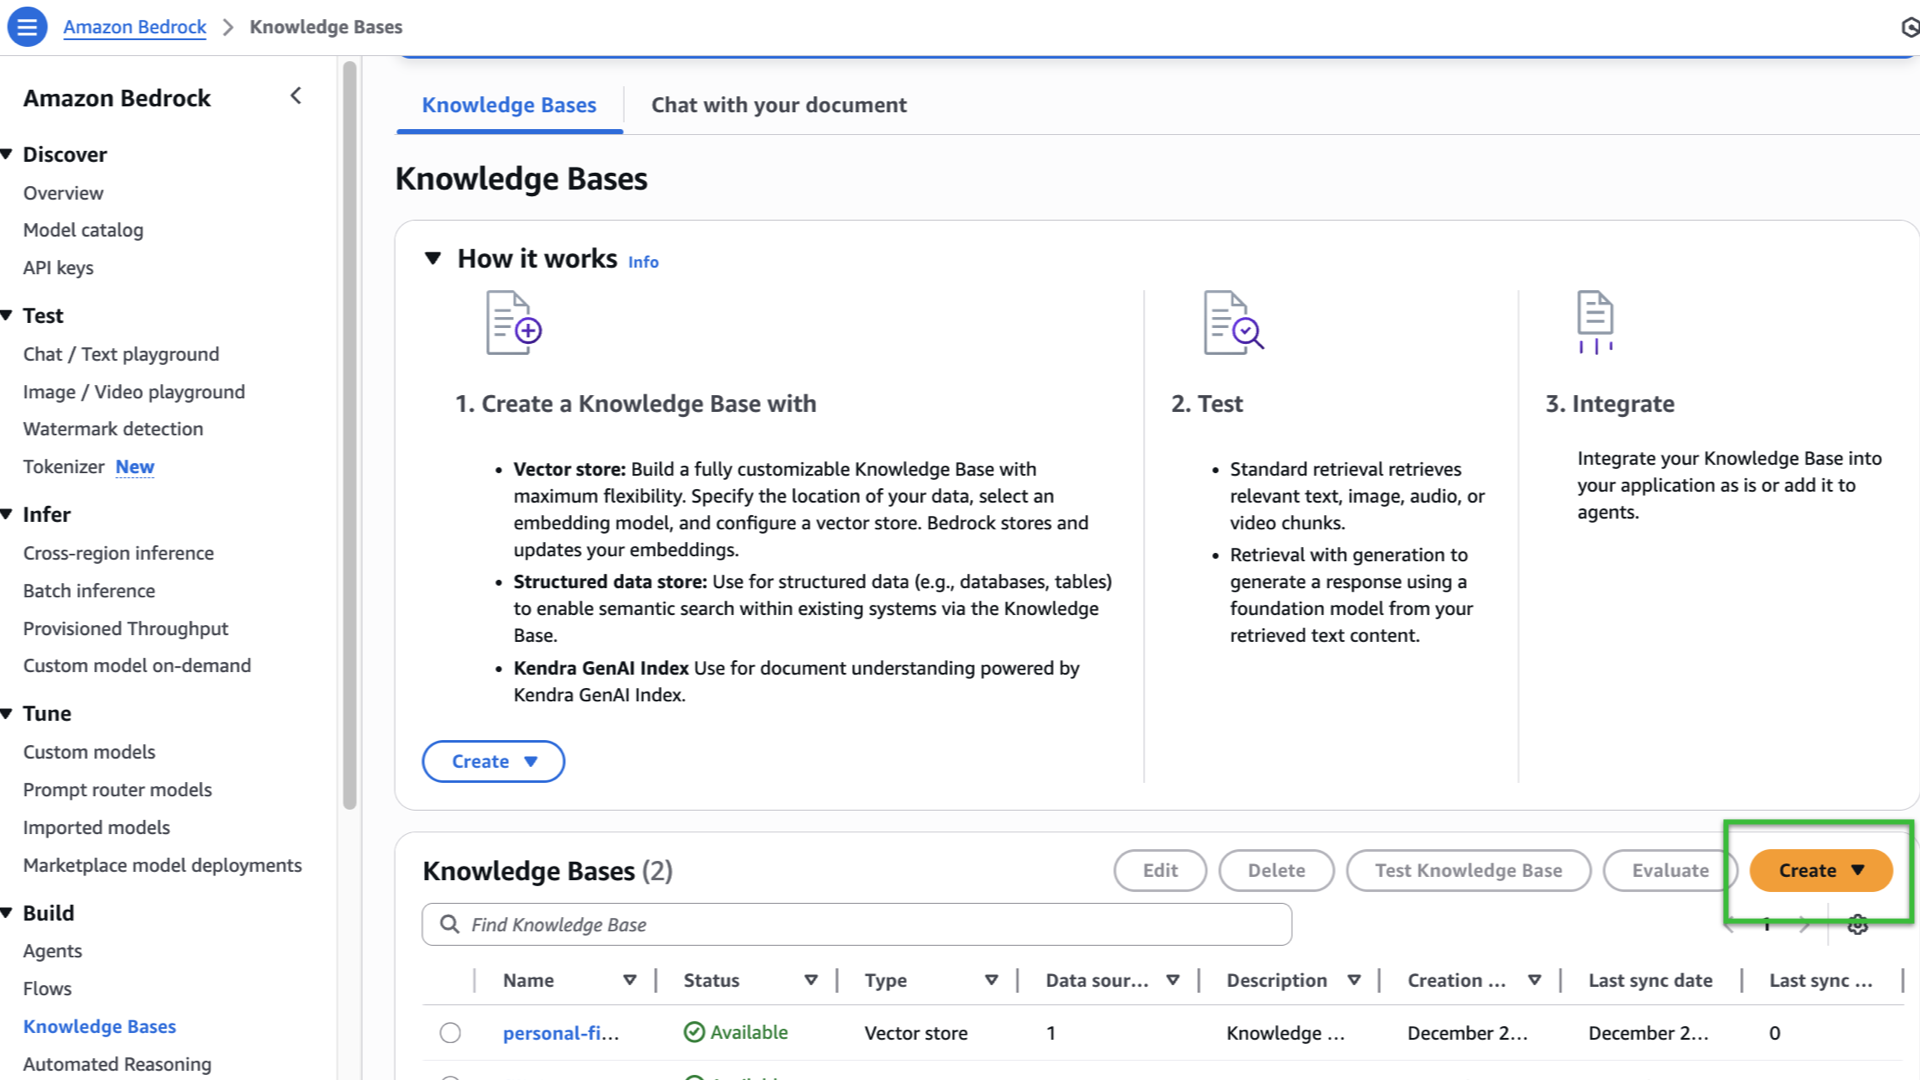Open the personal-fi knowledge base details
The image size is (1920, 1080).
(x=560, y=1032)
